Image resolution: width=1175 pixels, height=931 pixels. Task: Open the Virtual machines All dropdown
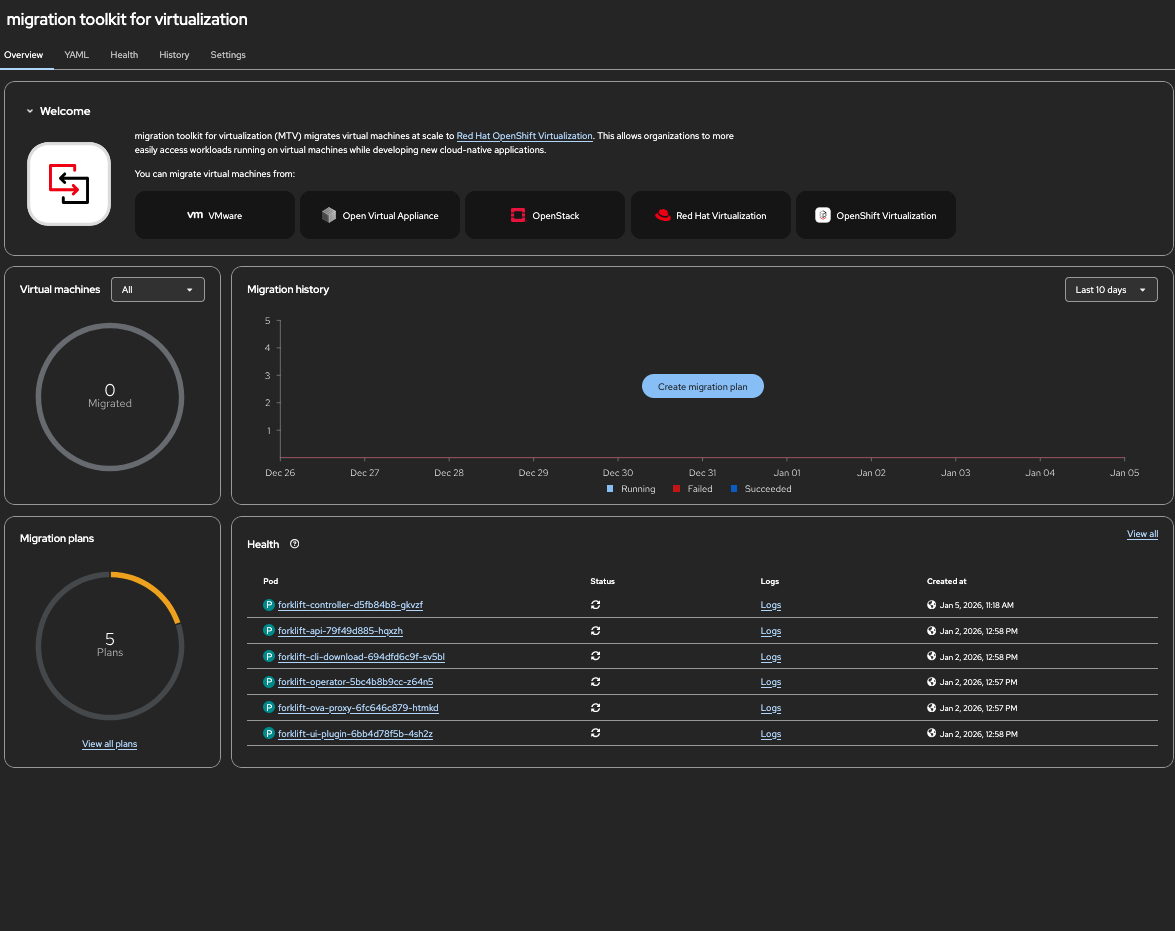(158, 290)
